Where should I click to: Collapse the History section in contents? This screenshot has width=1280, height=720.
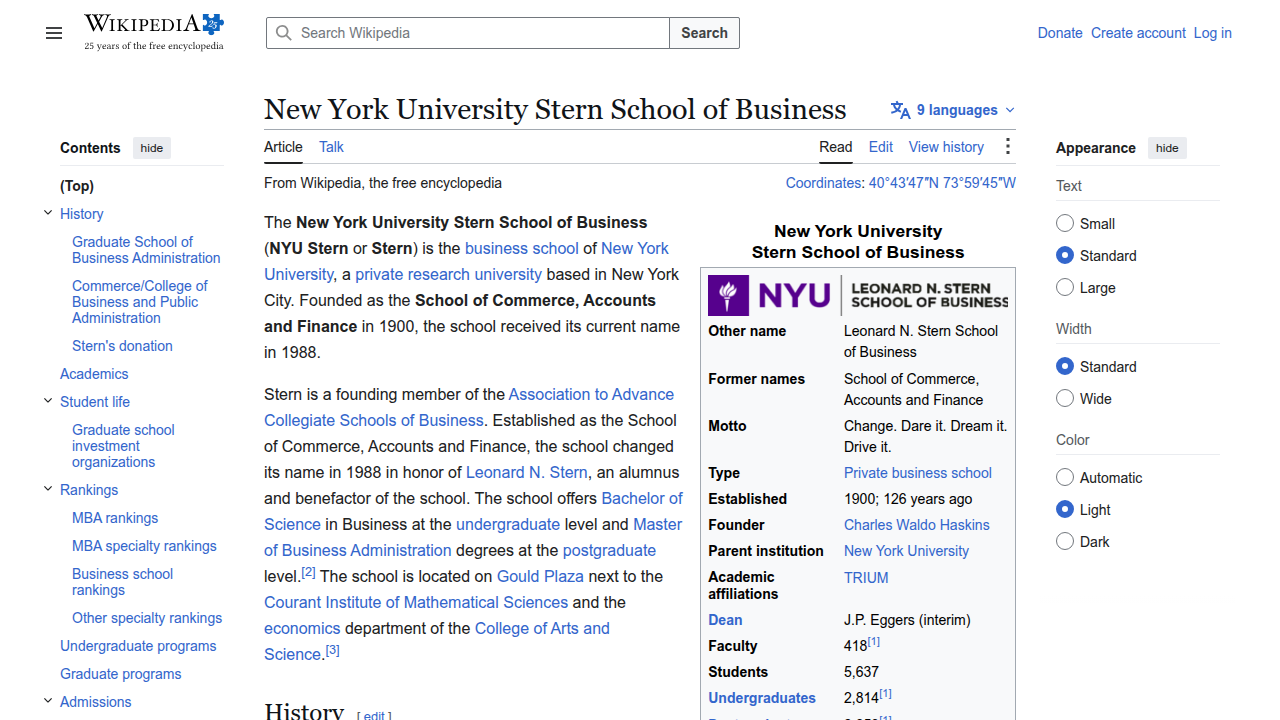[x=48, y=213]
